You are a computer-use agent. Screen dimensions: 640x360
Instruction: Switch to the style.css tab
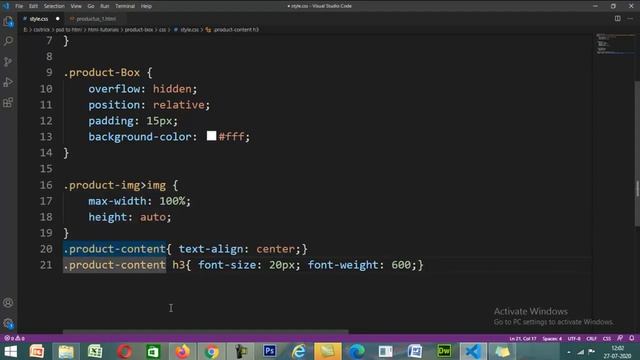[39, 19]
